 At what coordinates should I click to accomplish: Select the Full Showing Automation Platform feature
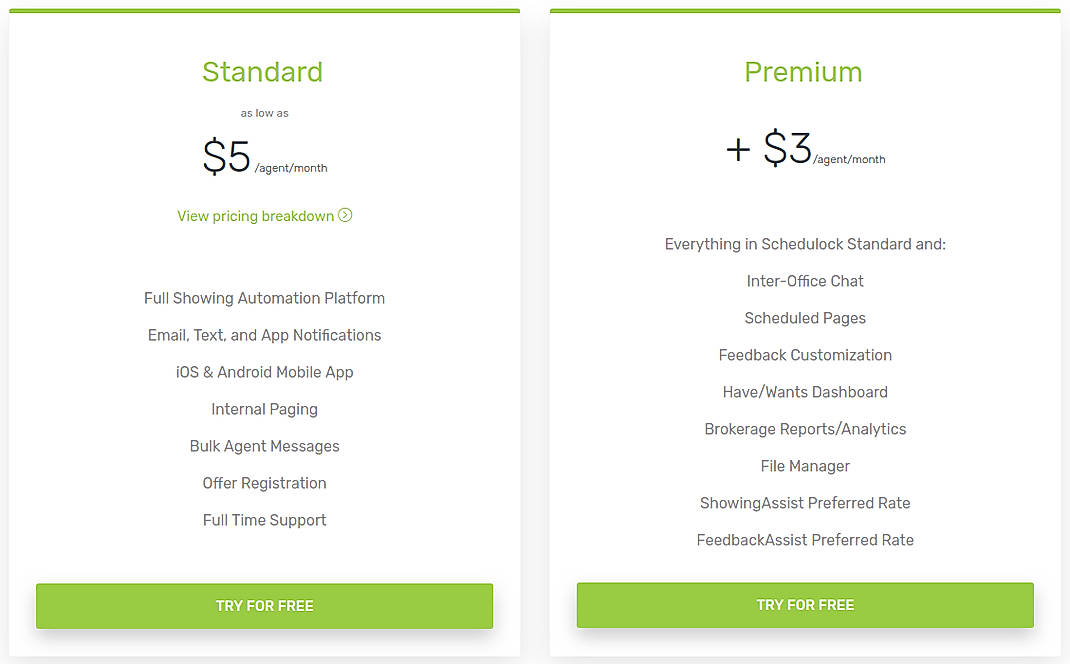pyautogui.click(x=264, y=298)
